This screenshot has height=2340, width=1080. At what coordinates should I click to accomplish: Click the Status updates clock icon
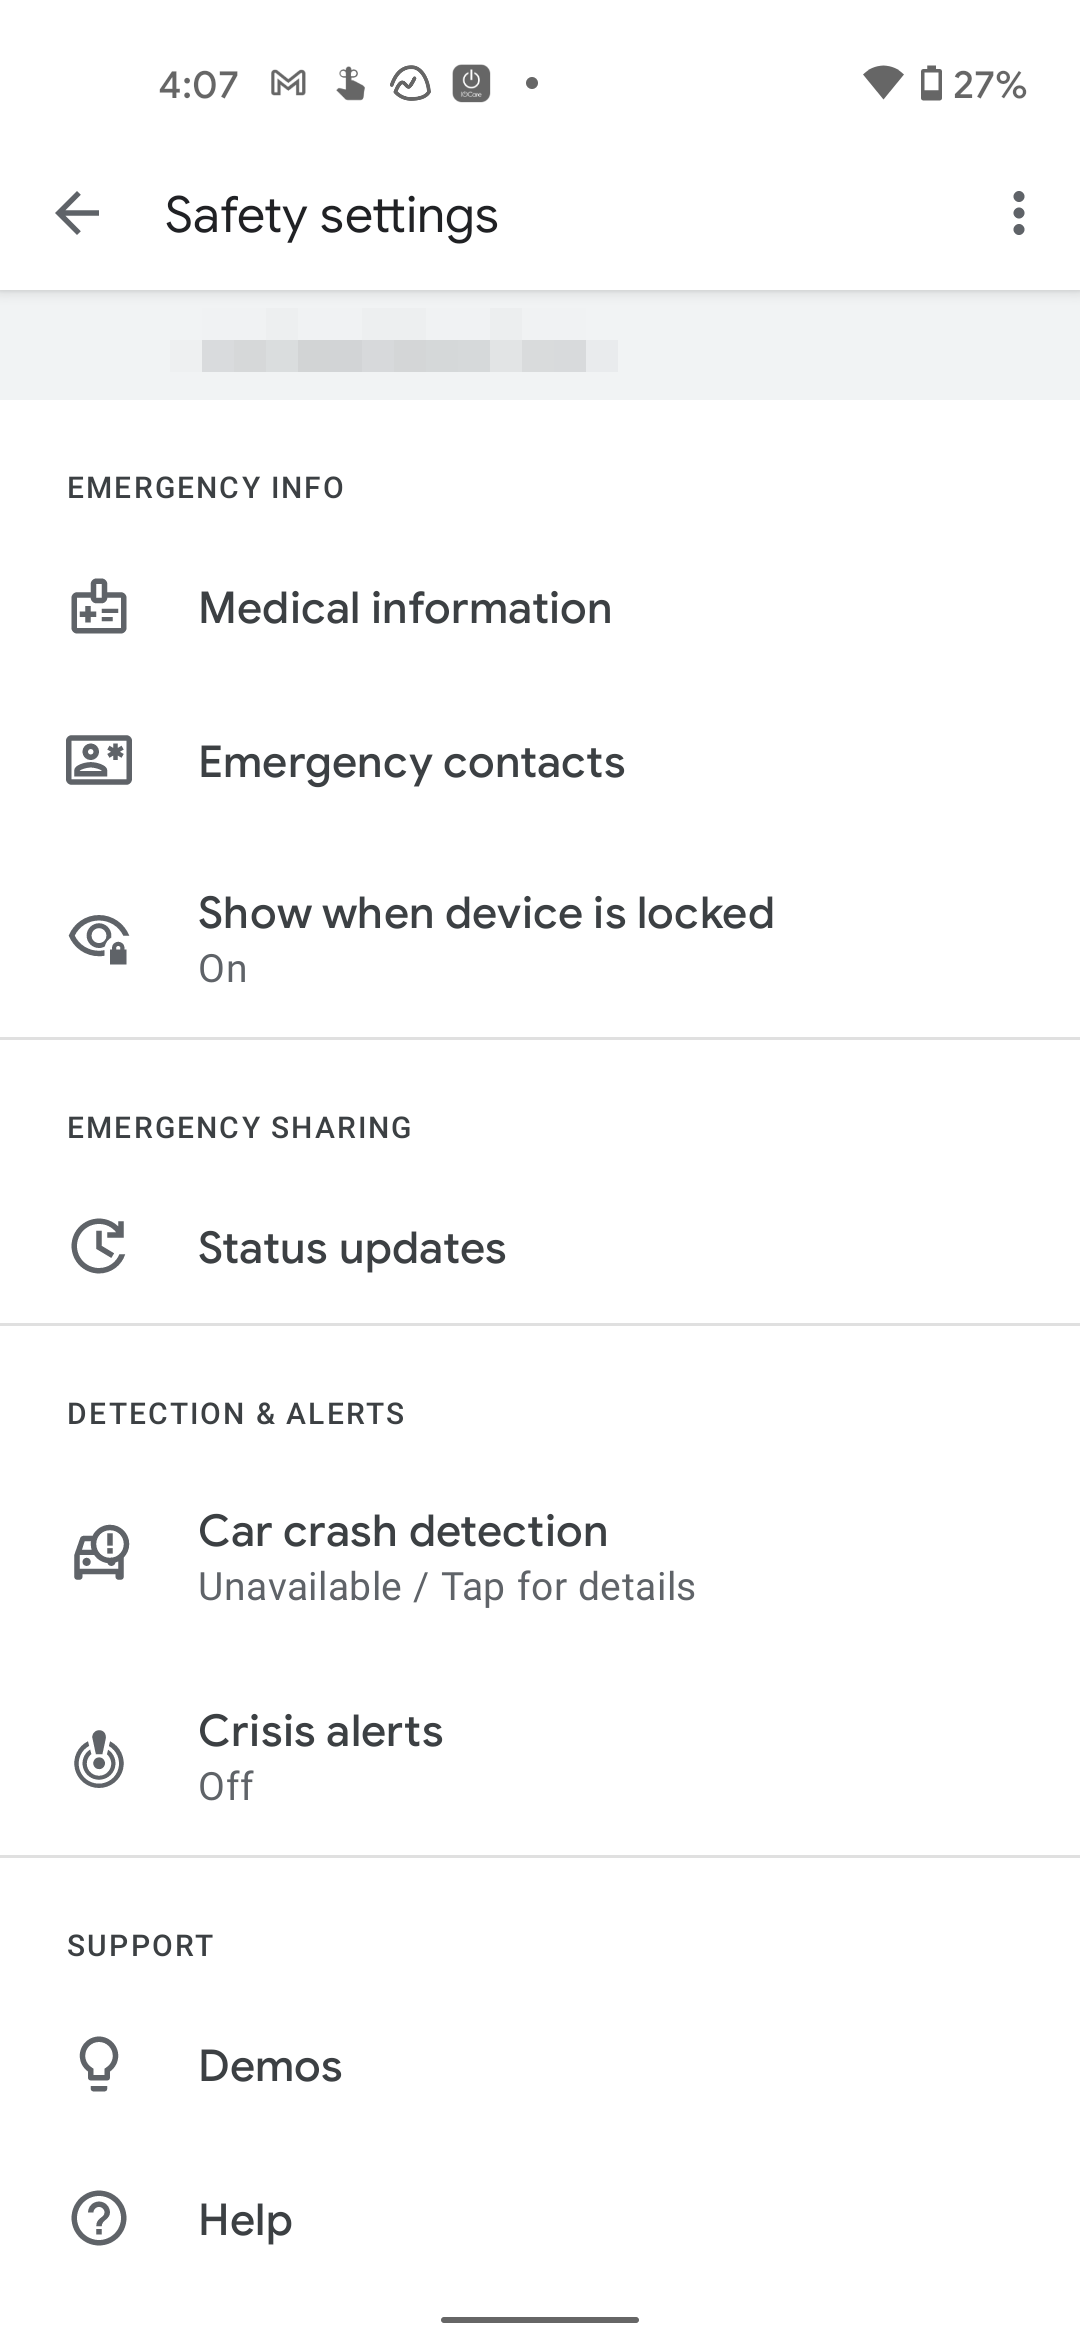98,1246
